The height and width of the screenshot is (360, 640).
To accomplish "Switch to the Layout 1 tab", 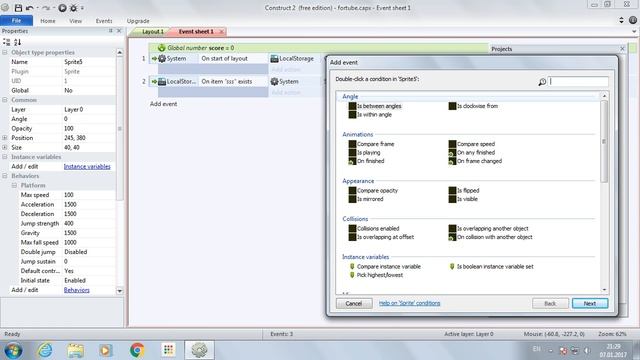I will coord(153,31).
